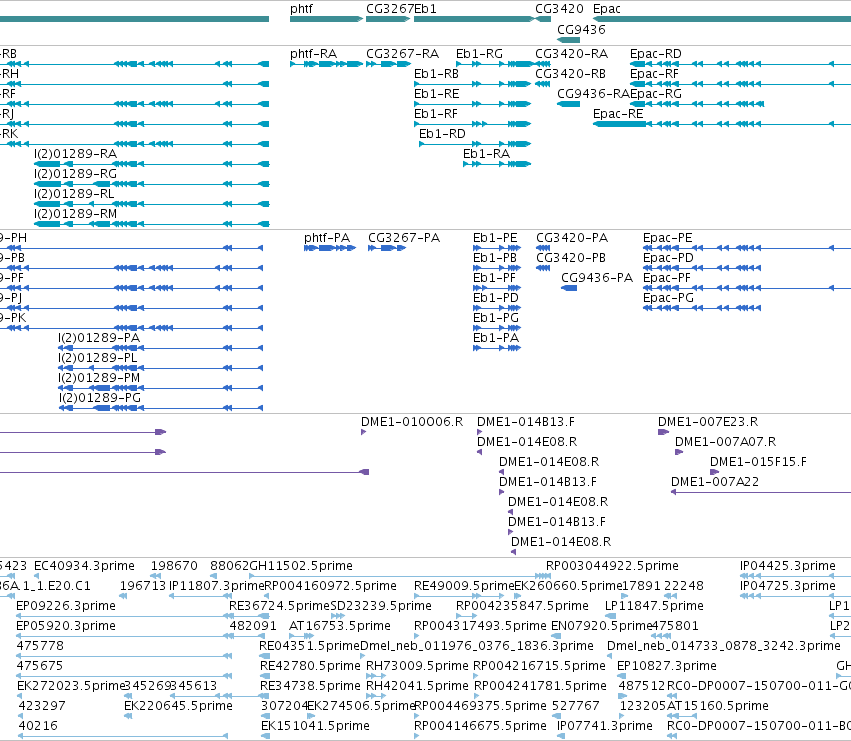Screen dimensions: 851x741
Task: Select EST GH11502.5prime
Action: (301, 566)
